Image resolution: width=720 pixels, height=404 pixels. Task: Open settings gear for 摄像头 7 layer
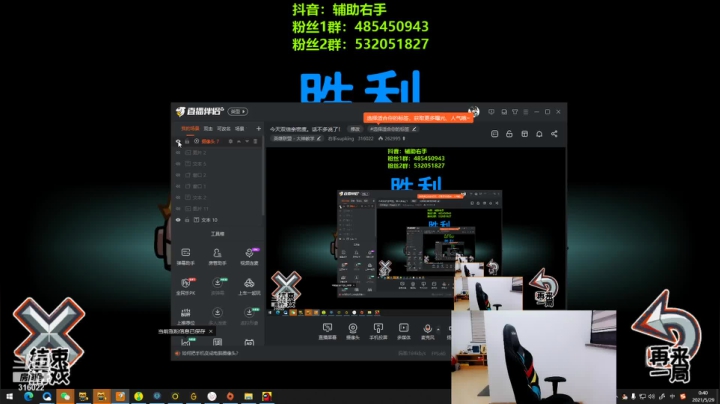[x=231, y=141]
